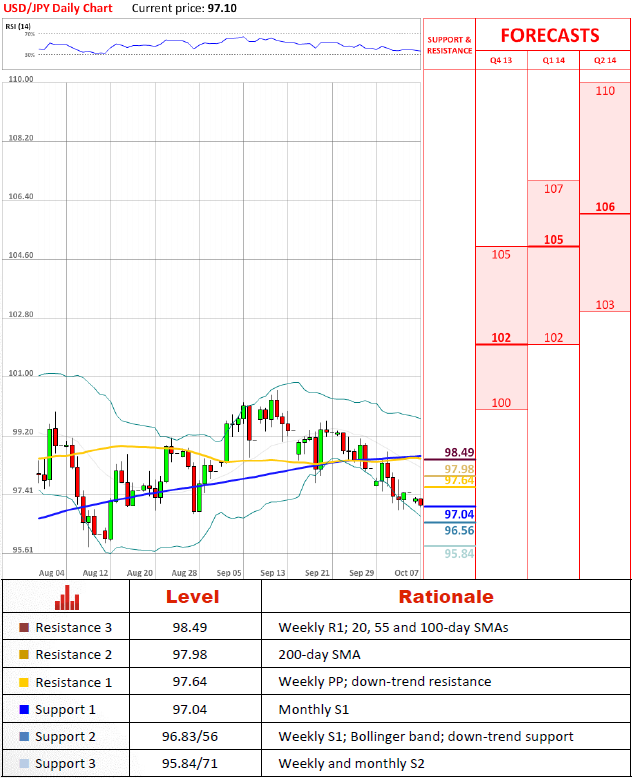Click the red bar chart icon

(x=67, y=597)
